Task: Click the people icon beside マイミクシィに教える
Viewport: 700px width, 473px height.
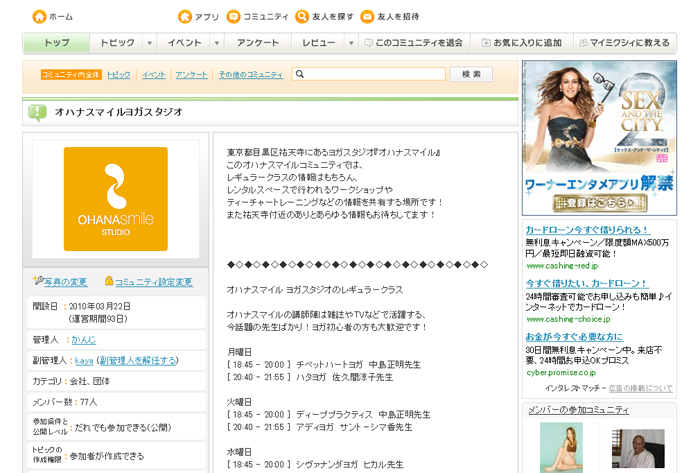Action: click(x=583, y=43)
